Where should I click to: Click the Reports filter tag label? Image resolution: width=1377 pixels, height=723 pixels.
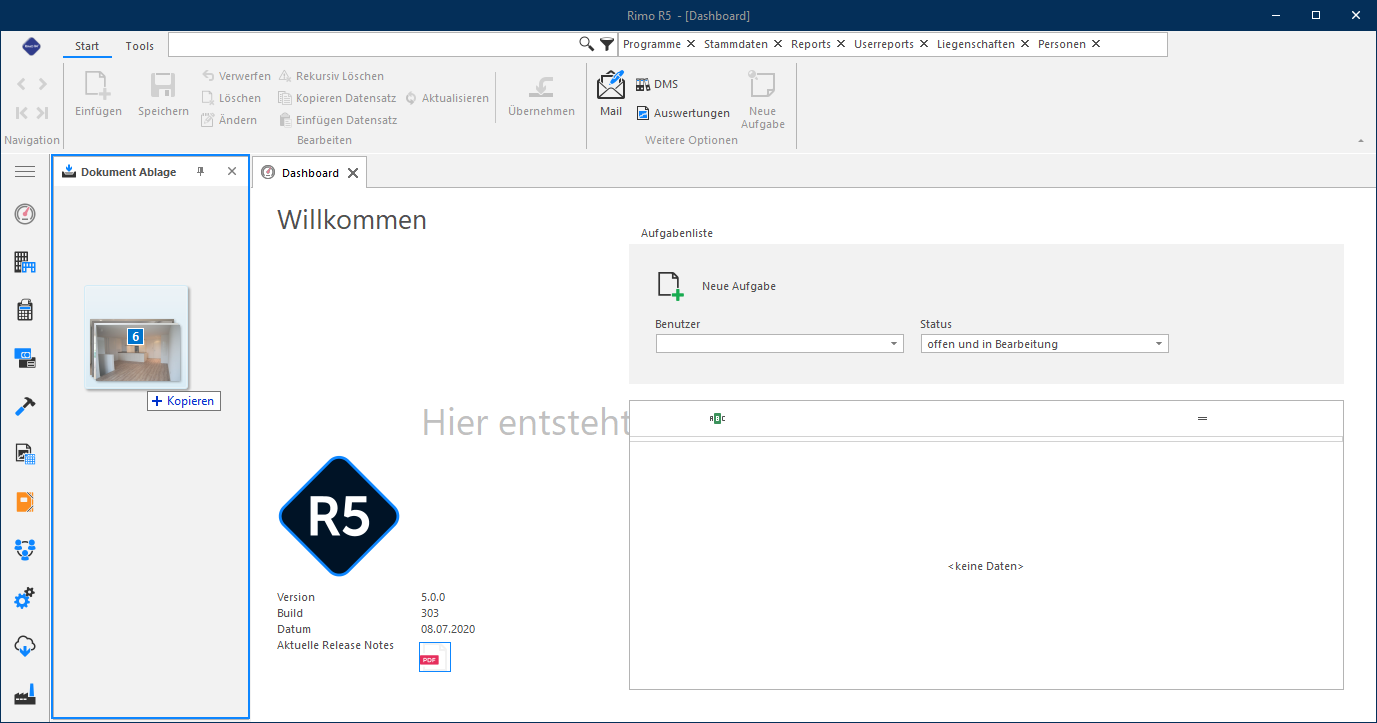click(811, 44)
